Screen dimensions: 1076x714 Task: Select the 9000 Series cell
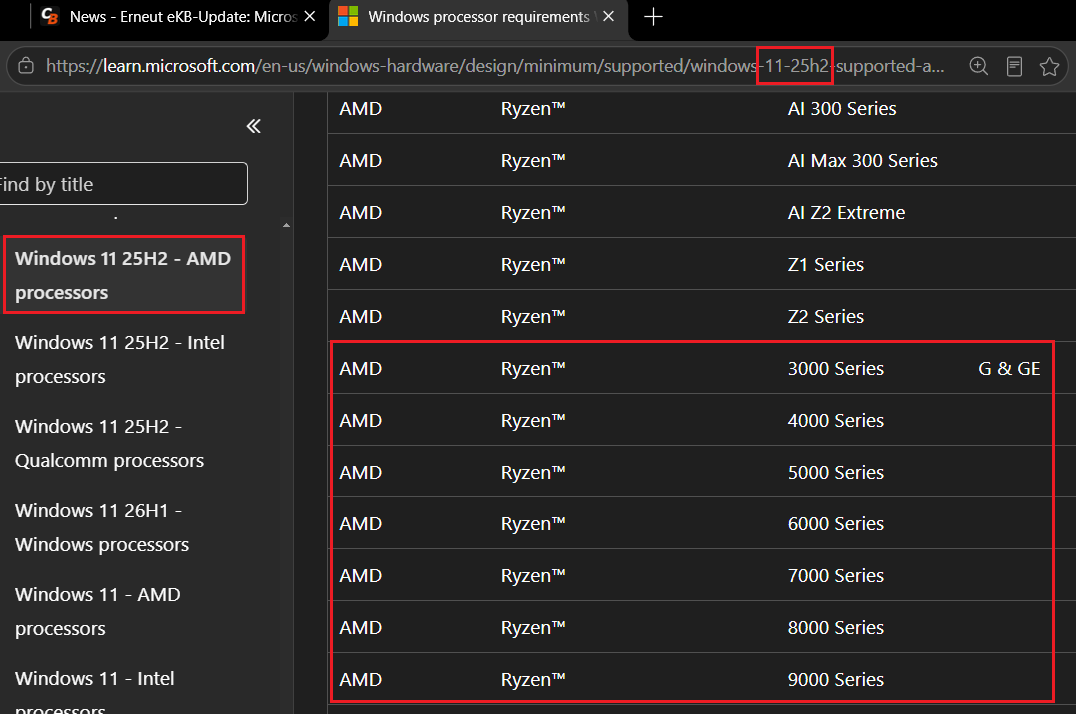(x=836, y=680)
